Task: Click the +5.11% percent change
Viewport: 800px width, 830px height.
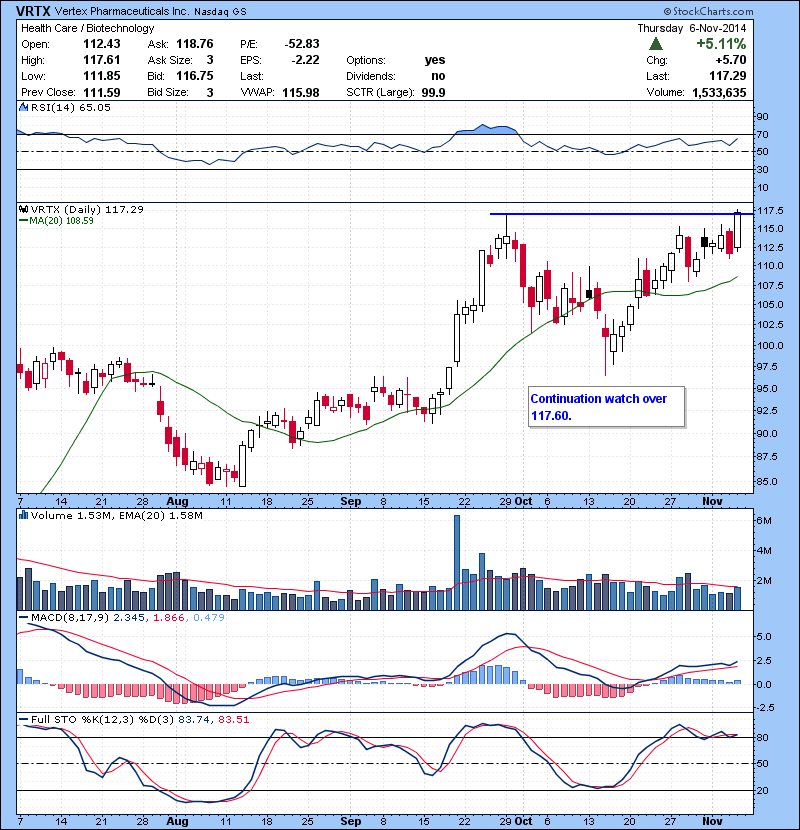Action: [721, 43]
